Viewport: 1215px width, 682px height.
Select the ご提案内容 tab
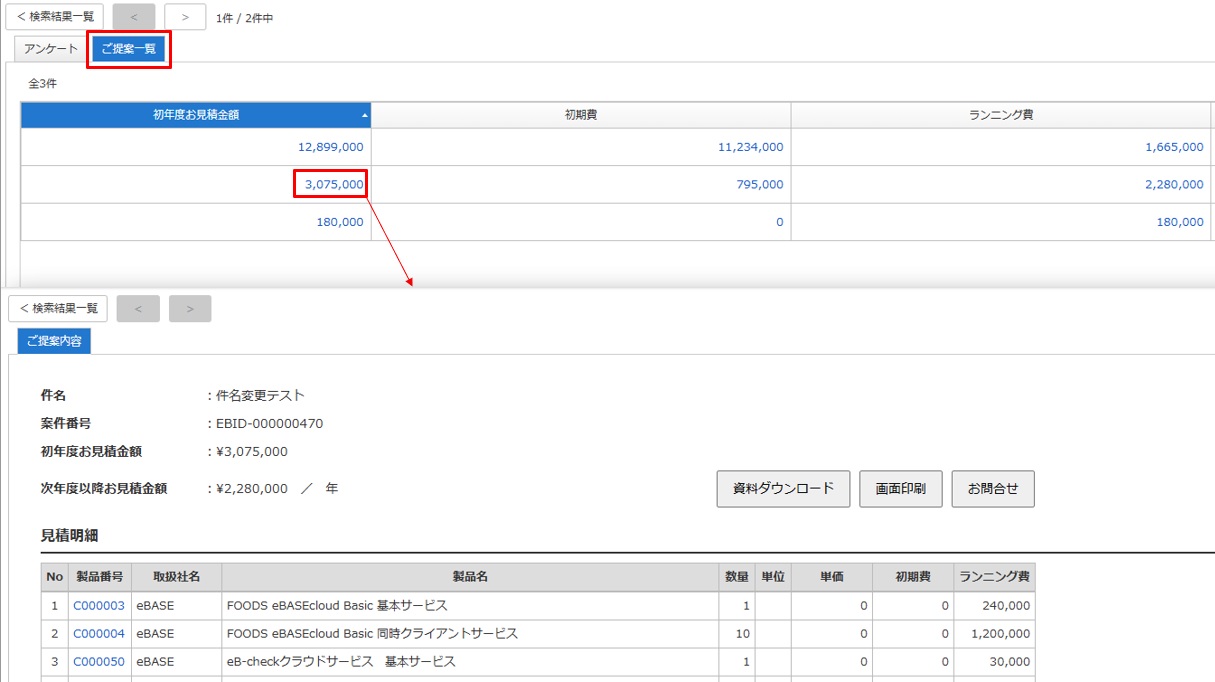(x=54, y=341)
